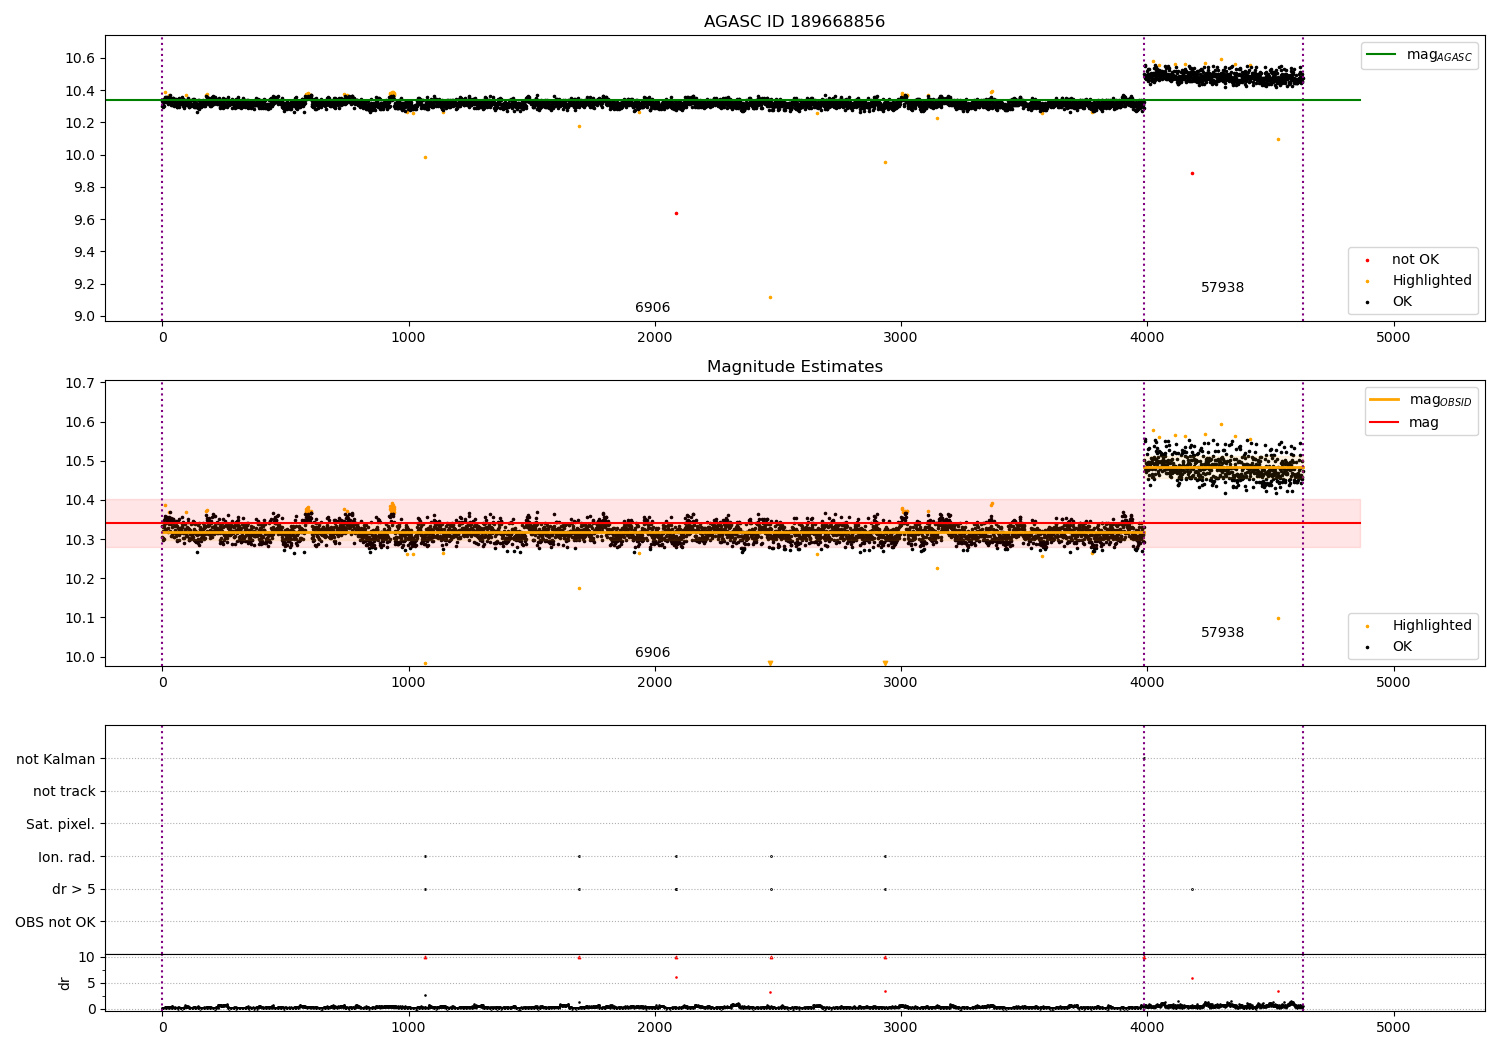The image size is (1500, 1050).
Task: Click the black 'OK' marker in top legend
Action: [x=1367, y=302]
